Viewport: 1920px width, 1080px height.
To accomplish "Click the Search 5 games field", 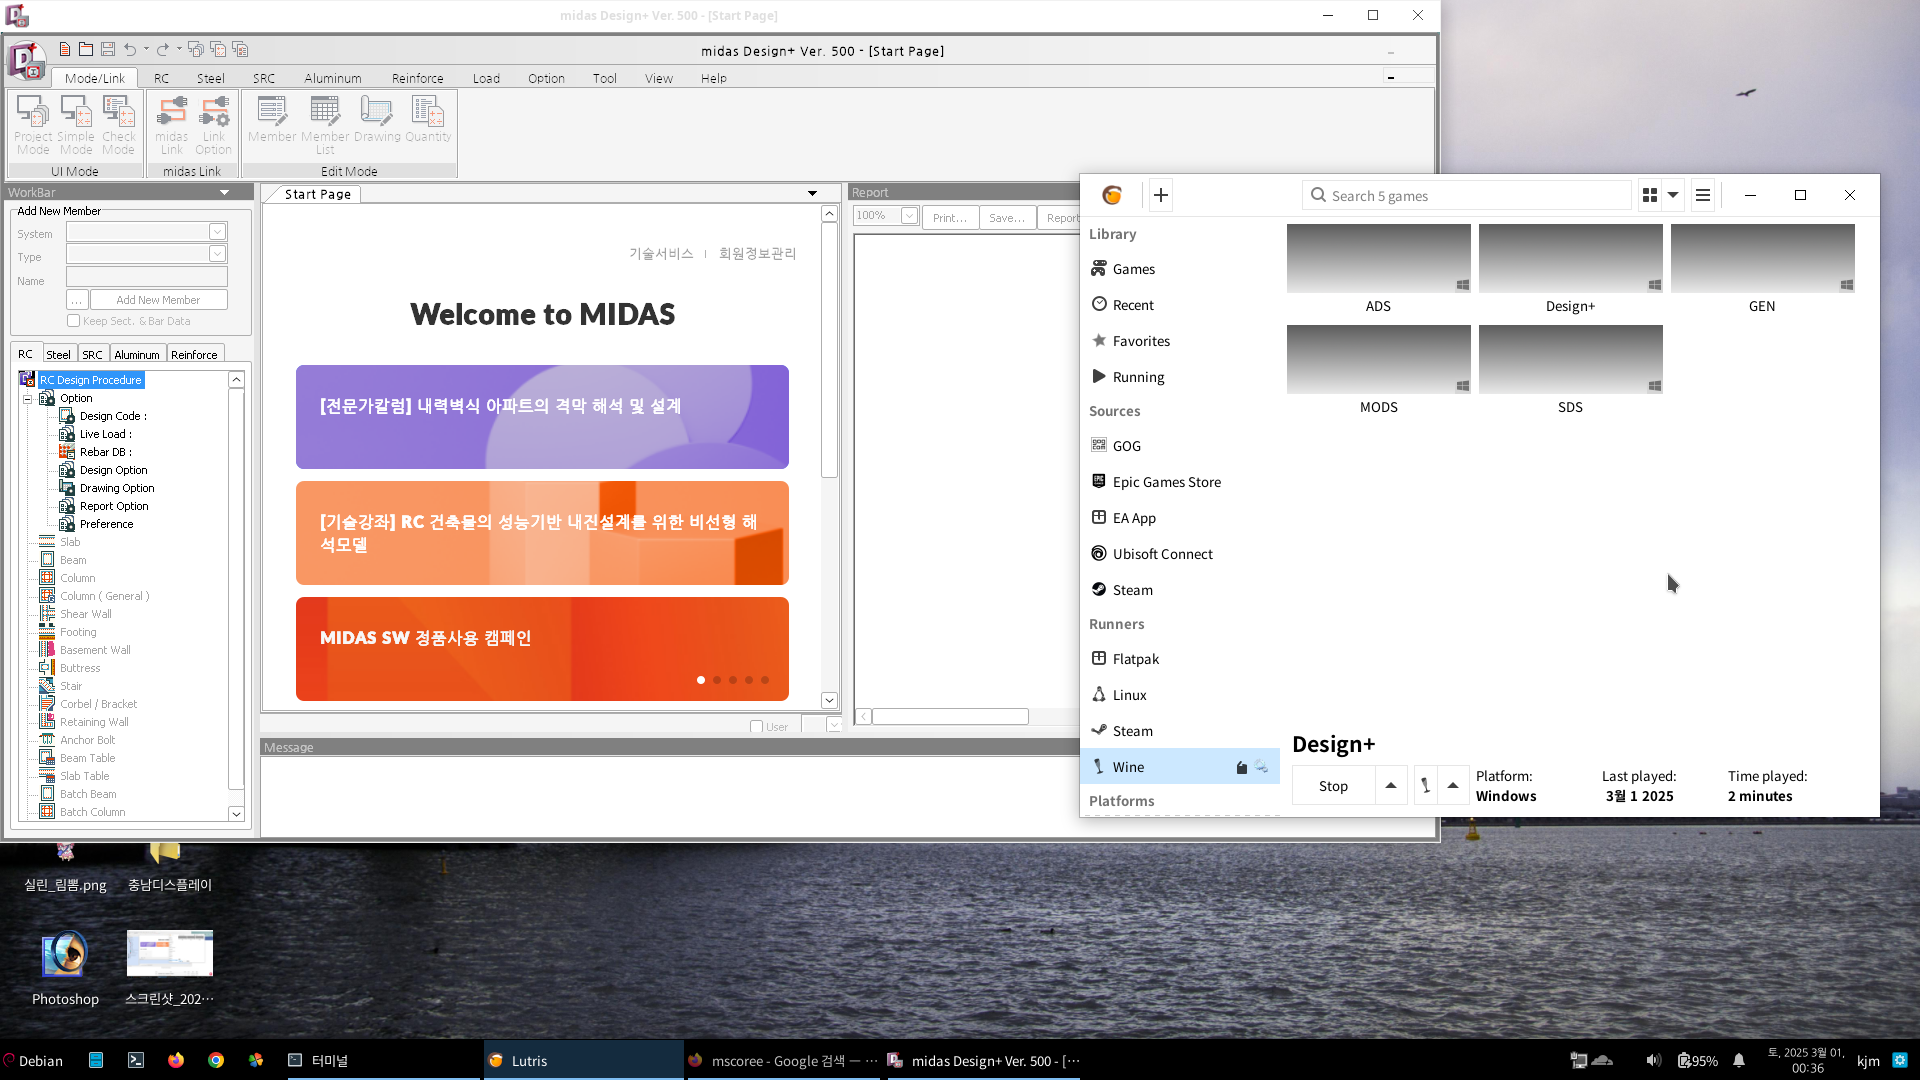I will pos(1470,196).
